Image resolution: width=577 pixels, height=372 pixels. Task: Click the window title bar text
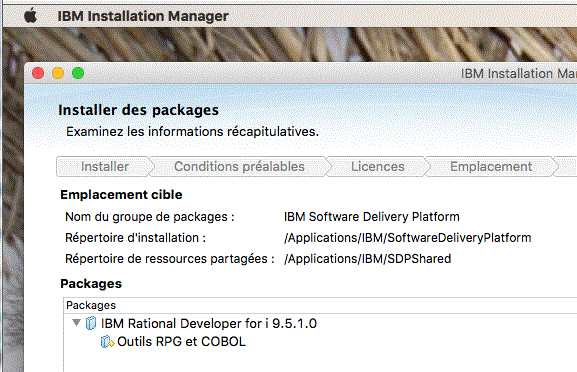[x=519, y=74]
